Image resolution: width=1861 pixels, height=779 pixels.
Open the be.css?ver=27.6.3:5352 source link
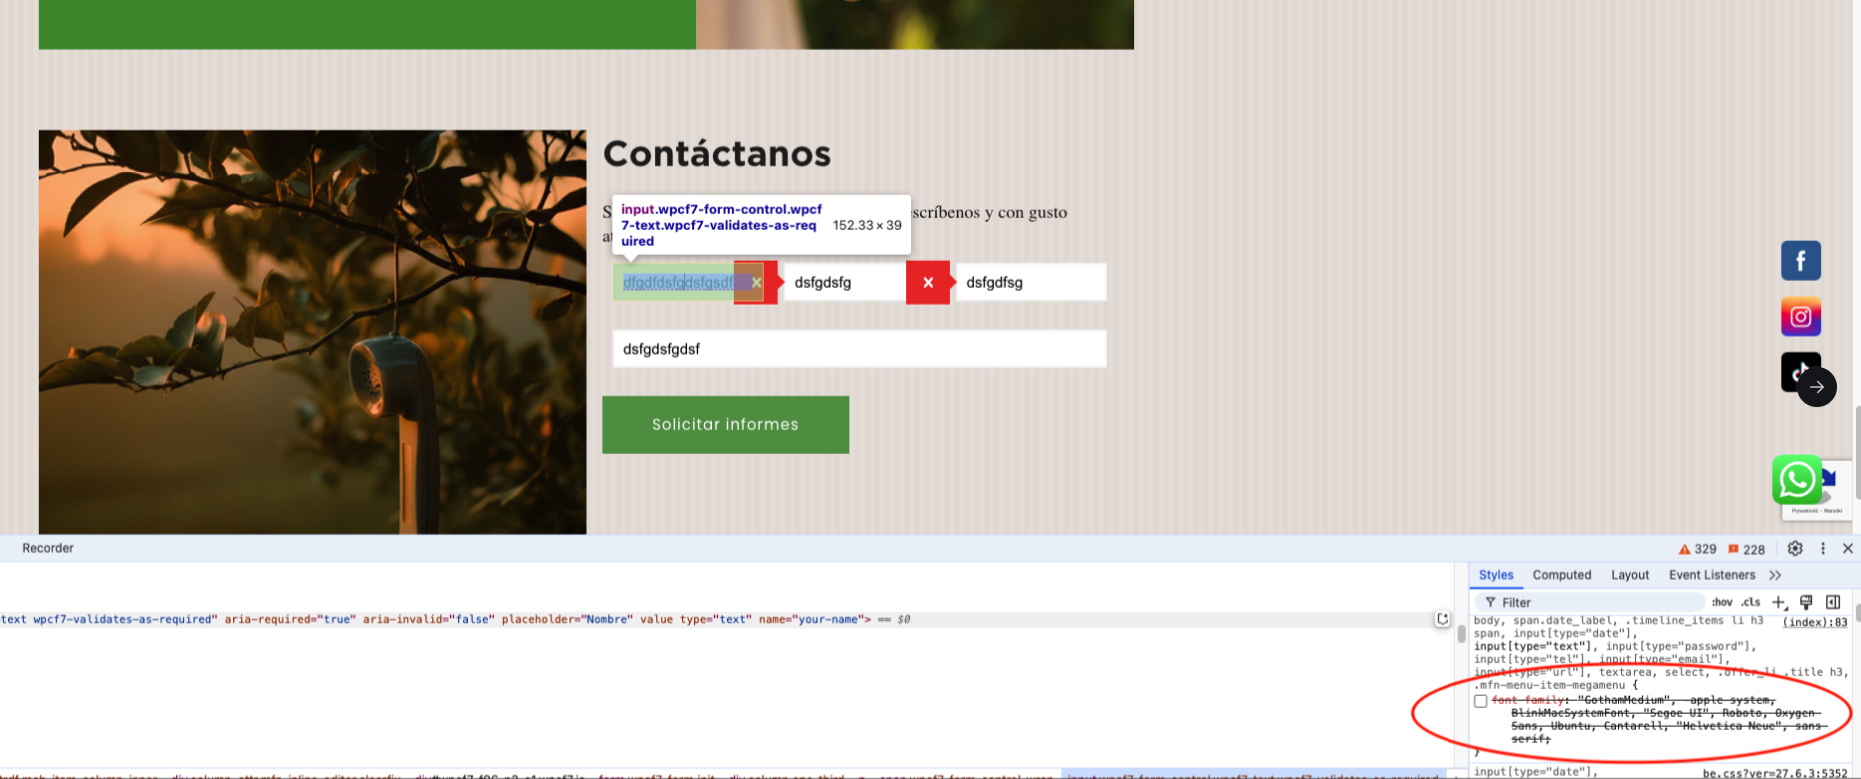coord(1775,773)
